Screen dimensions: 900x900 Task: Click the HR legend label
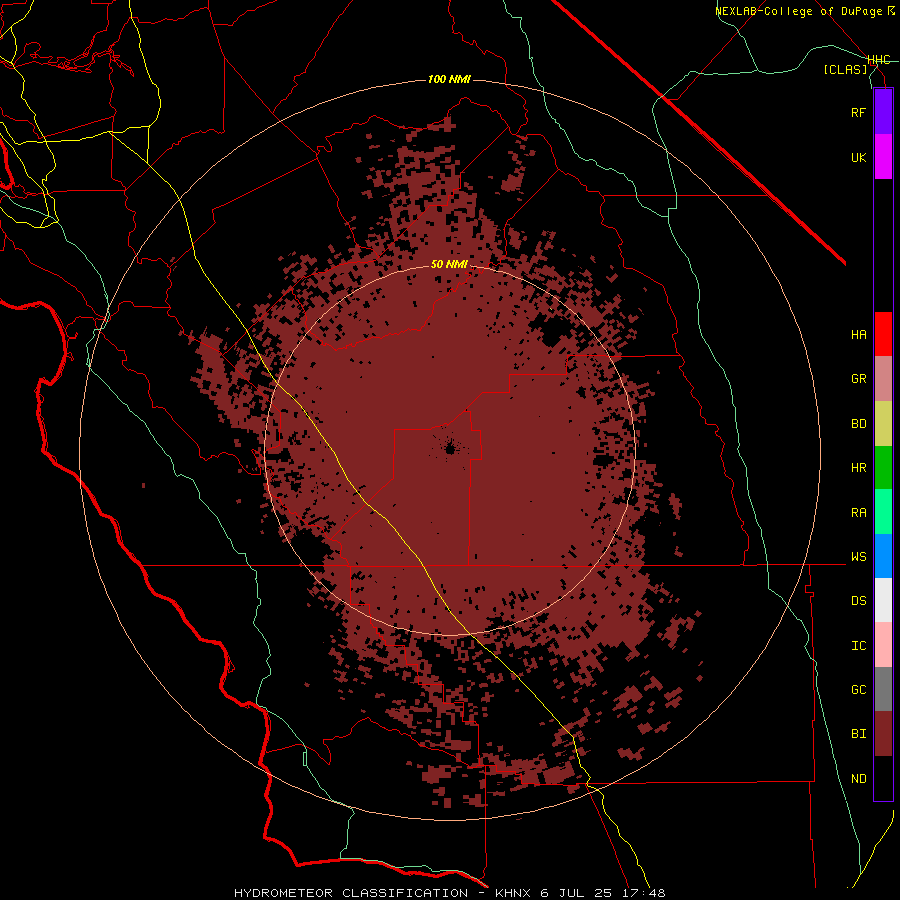pyautogui.click(x=858, y=468)
